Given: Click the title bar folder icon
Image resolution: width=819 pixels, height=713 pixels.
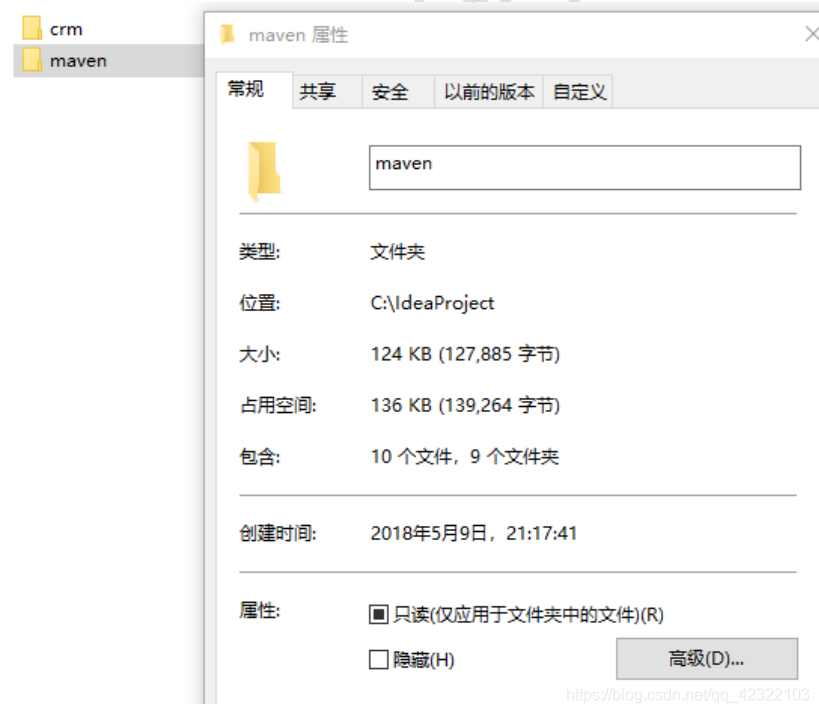Looking at the screenshot, I should click(227, 34).
